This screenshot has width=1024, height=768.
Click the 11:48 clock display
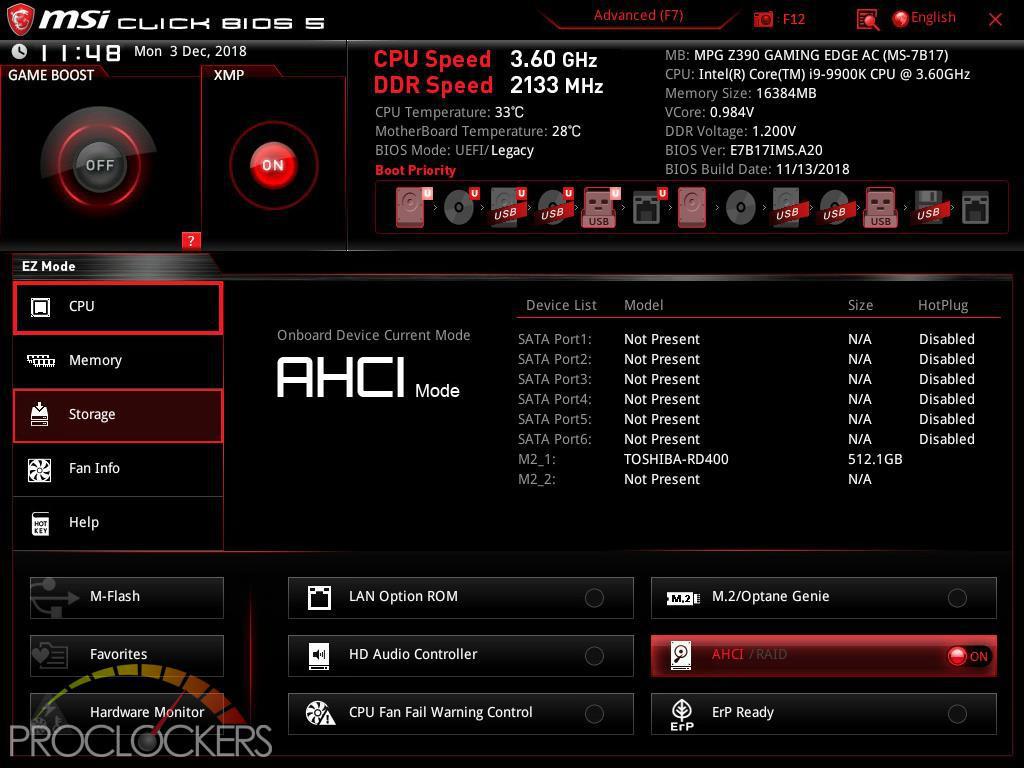pos(79,52)
